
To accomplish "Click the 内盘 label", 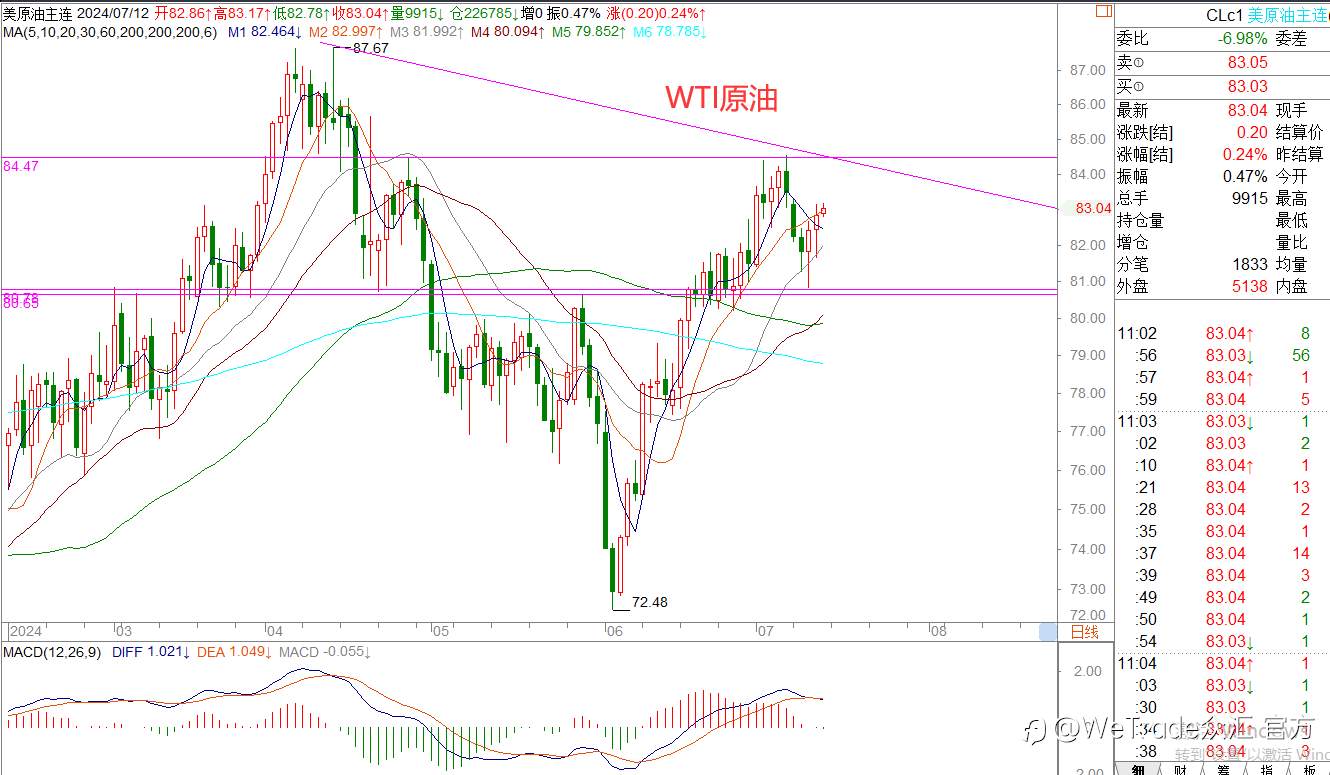I will pos(1292,287).
